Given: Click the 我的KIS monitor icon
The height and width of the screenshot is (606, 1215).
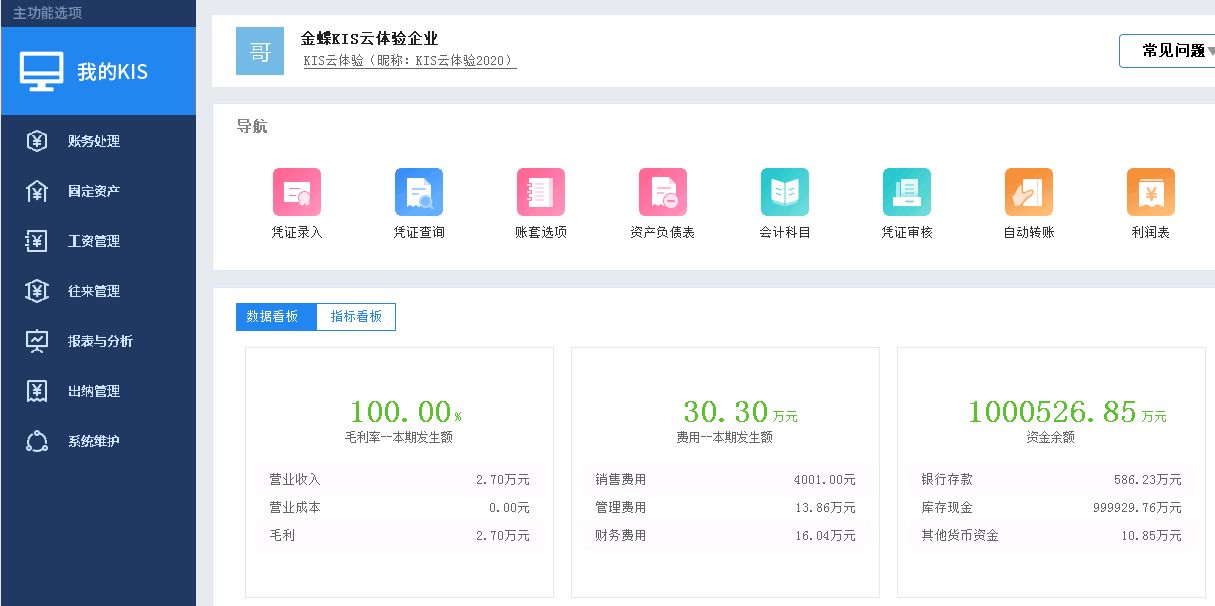Looking at the screenshot, I should (x=41, y=71).
